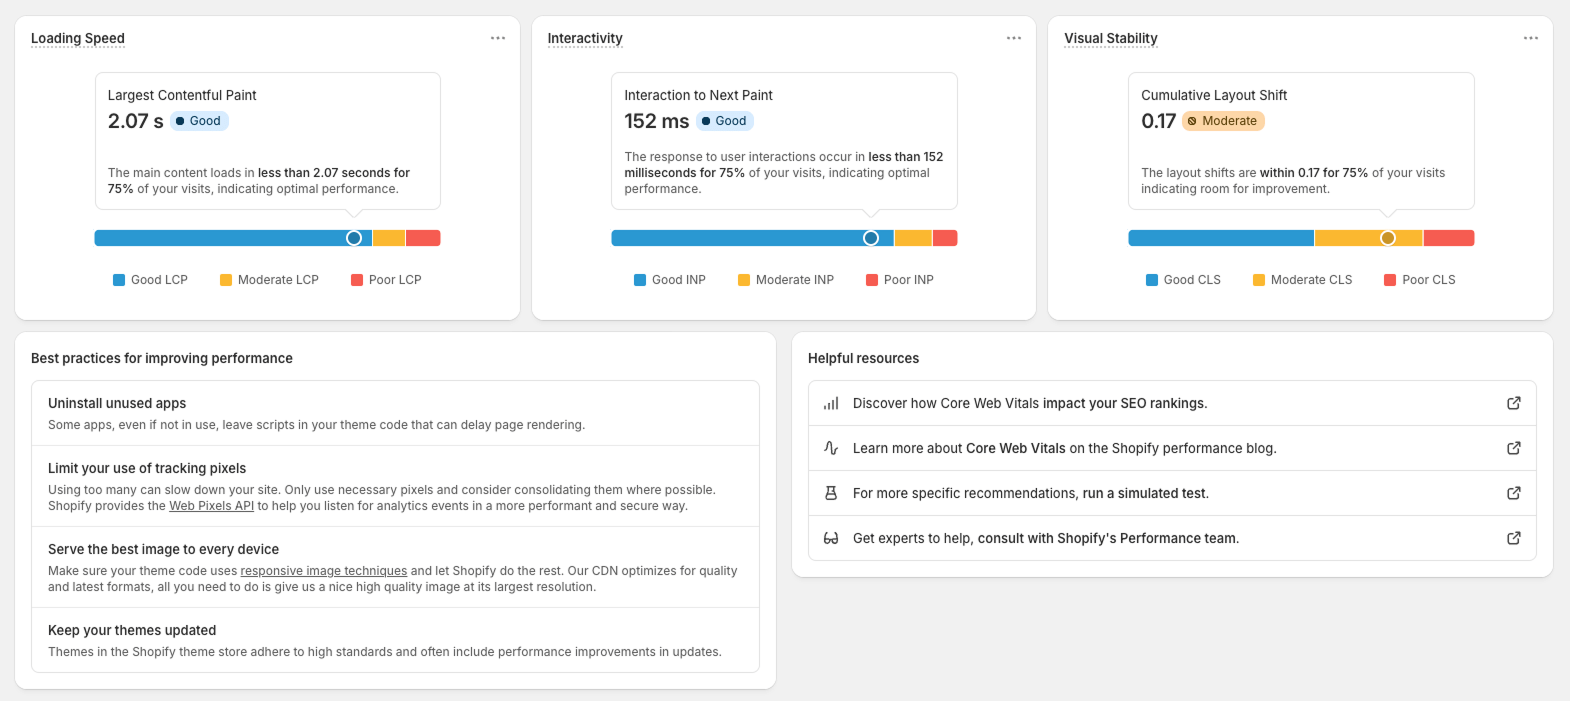Click the Largest Contentful Paint label

click(182, 95)
